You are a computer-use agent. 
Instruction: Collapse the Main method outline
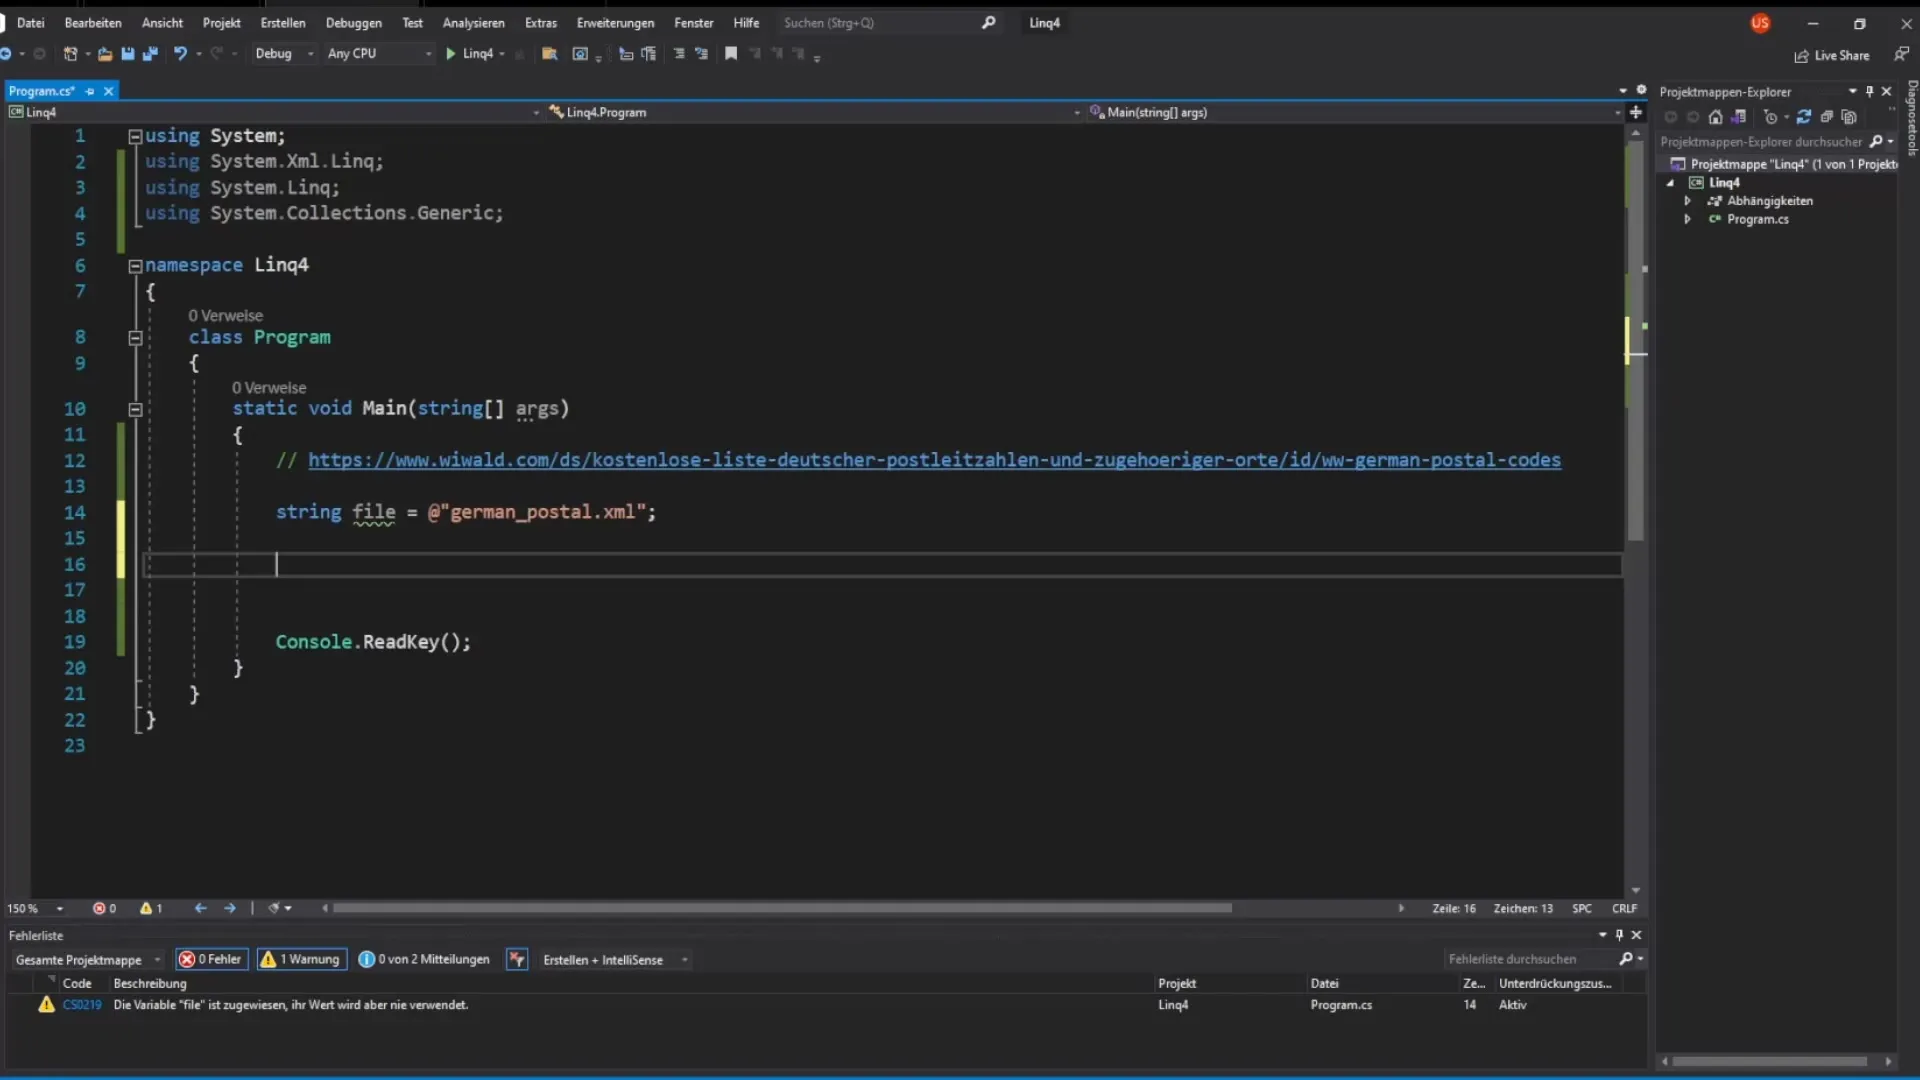click(x=135, y=409)
